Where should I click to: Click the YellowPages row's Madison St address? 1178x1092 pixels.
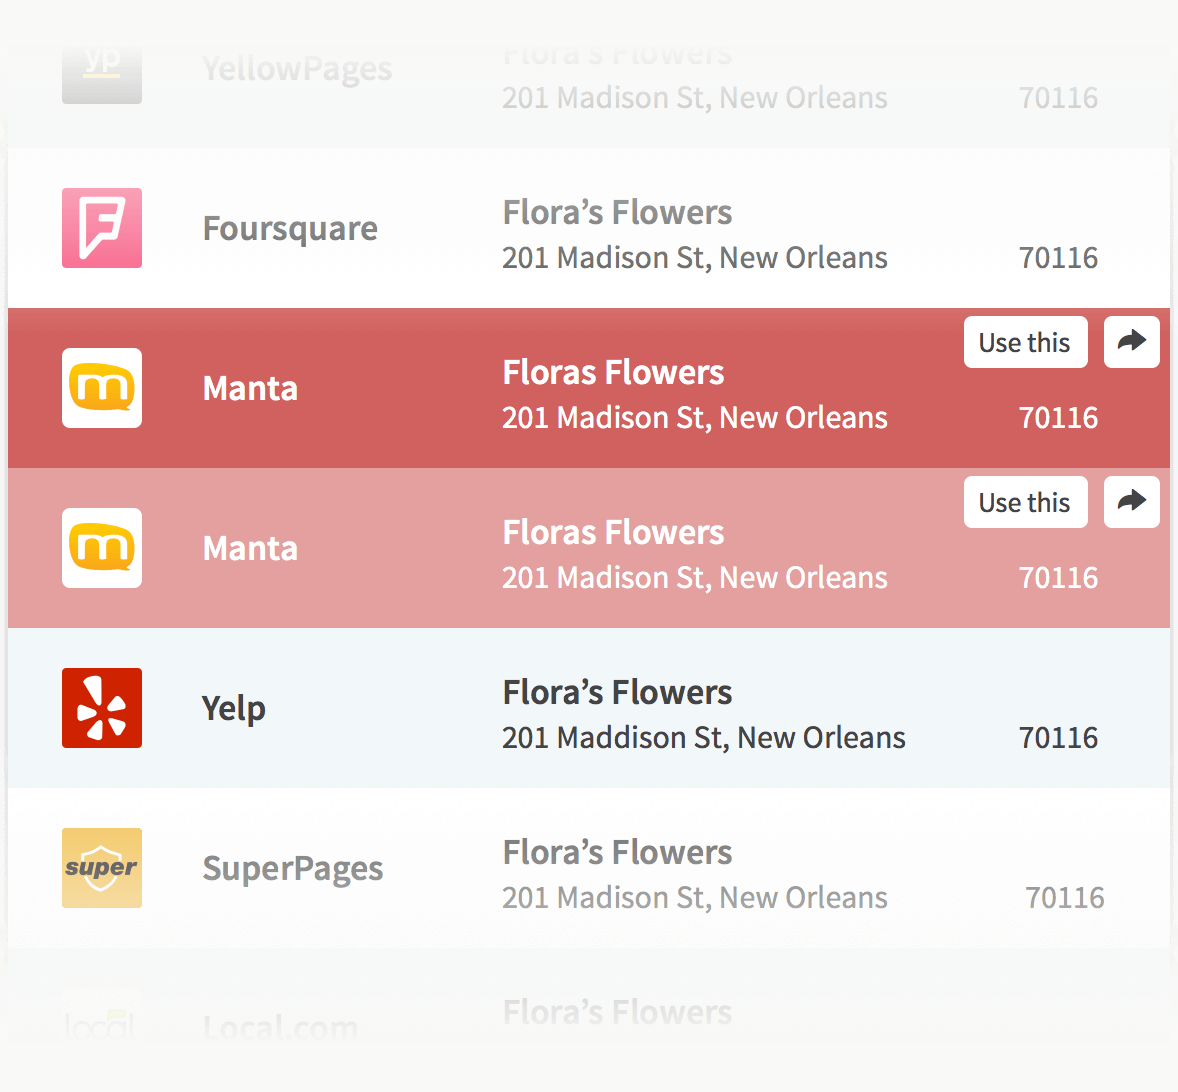[695, 98]
